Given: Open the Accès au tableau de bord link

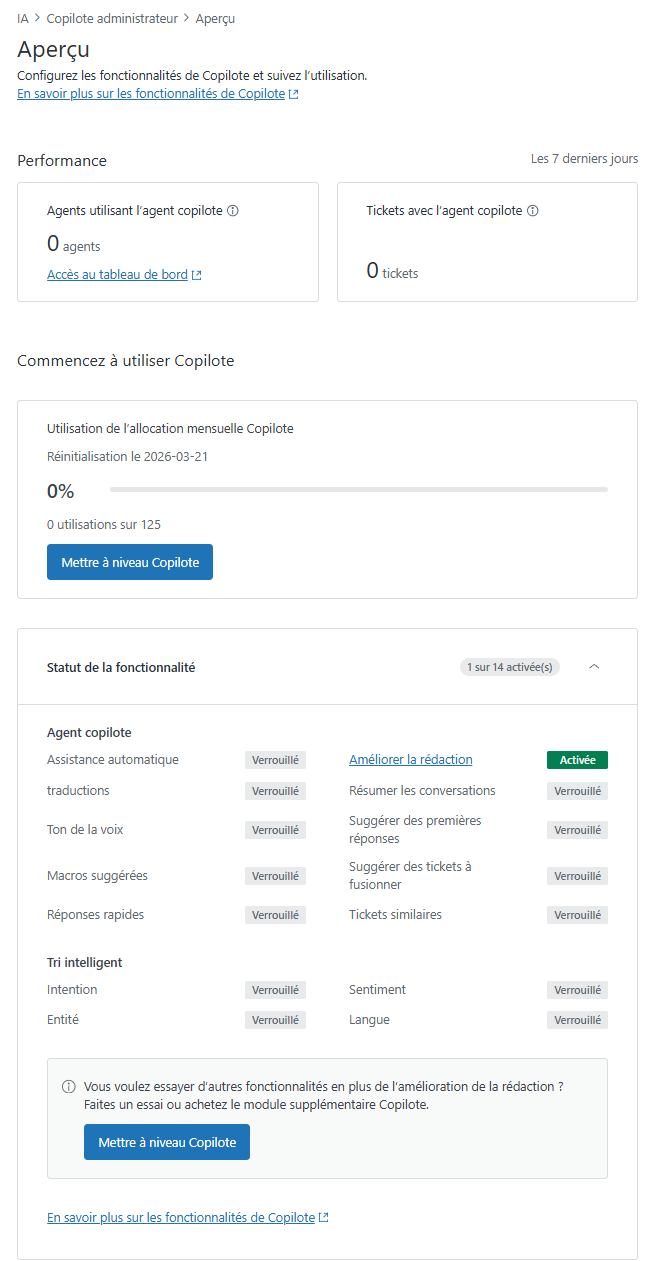Looking at the screenshot, I should tap(124, 275).
